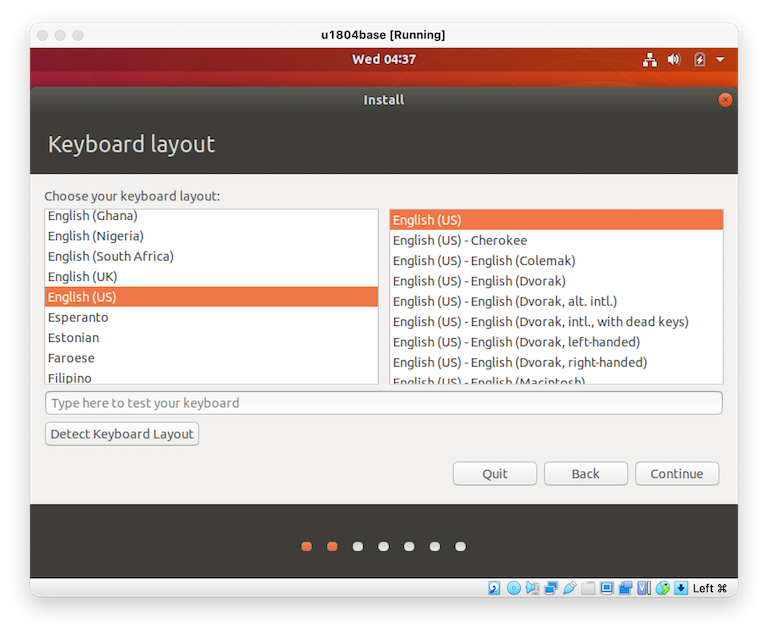Screen dimensions: 768x634
Task: Click the Left ⌘ host key indicator
Action: 710,588
